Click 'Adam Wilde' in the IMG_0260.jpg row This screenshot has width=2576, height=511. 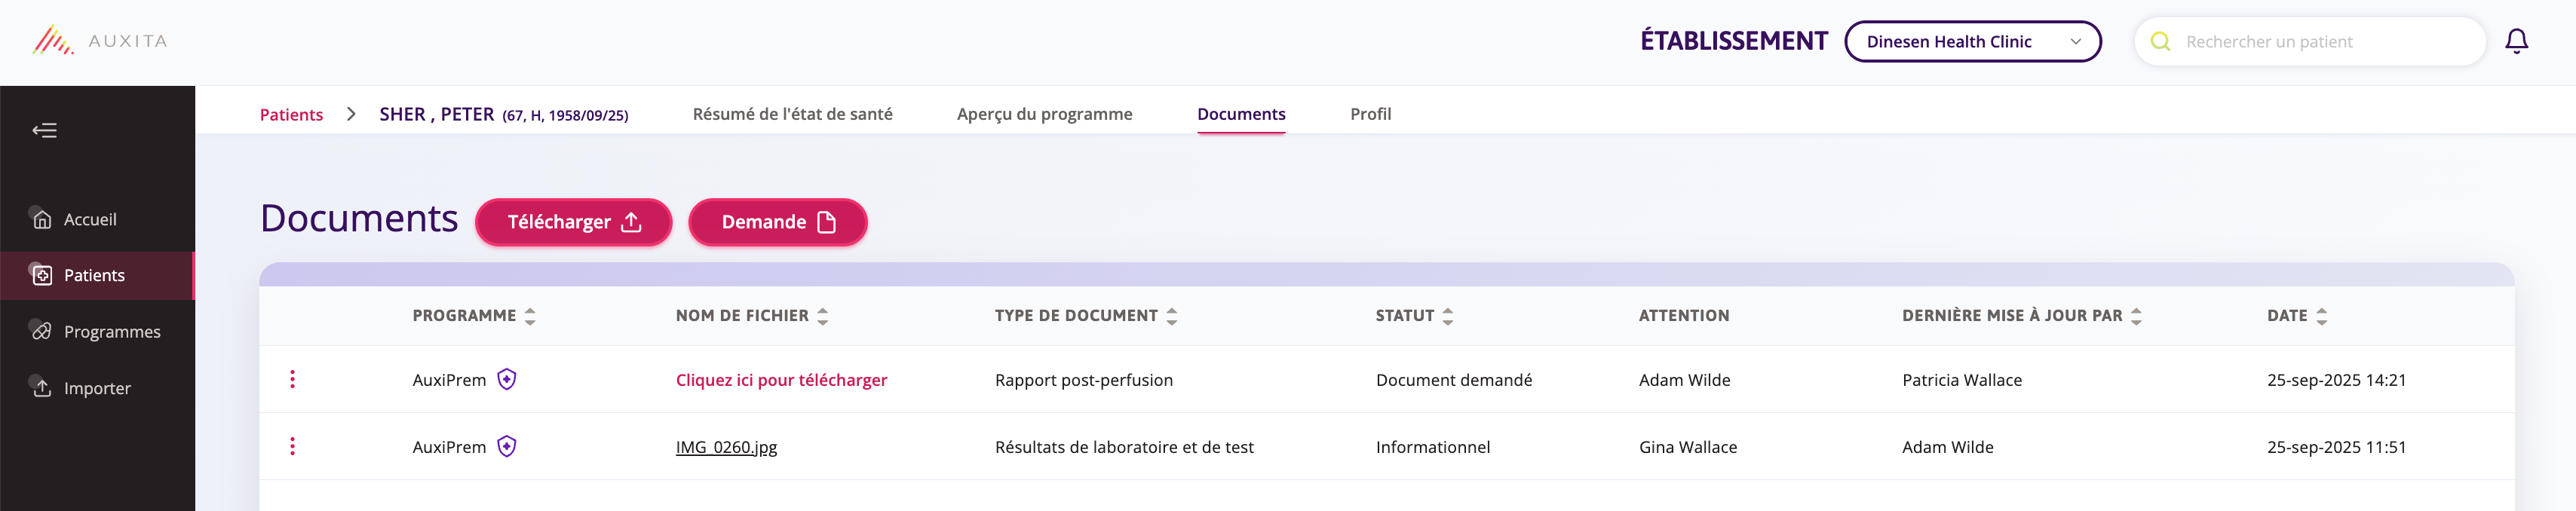coord(1947,447)
